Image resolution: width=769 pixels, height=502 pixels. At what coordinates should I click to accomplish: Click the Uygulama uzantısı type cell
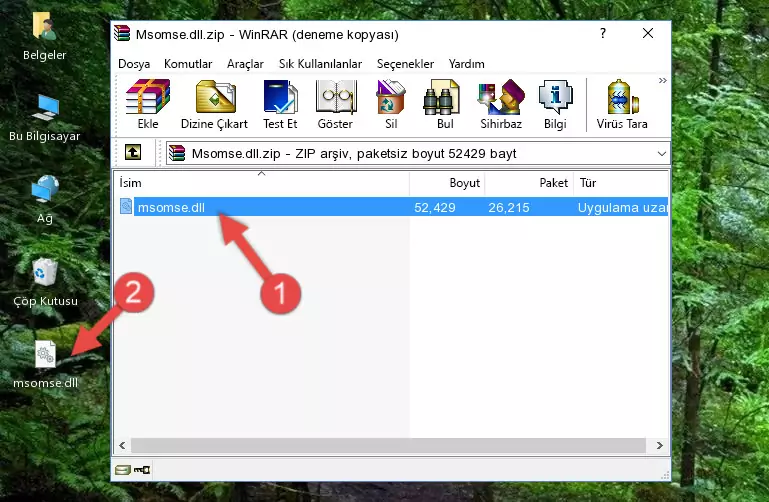coord(622,207)
